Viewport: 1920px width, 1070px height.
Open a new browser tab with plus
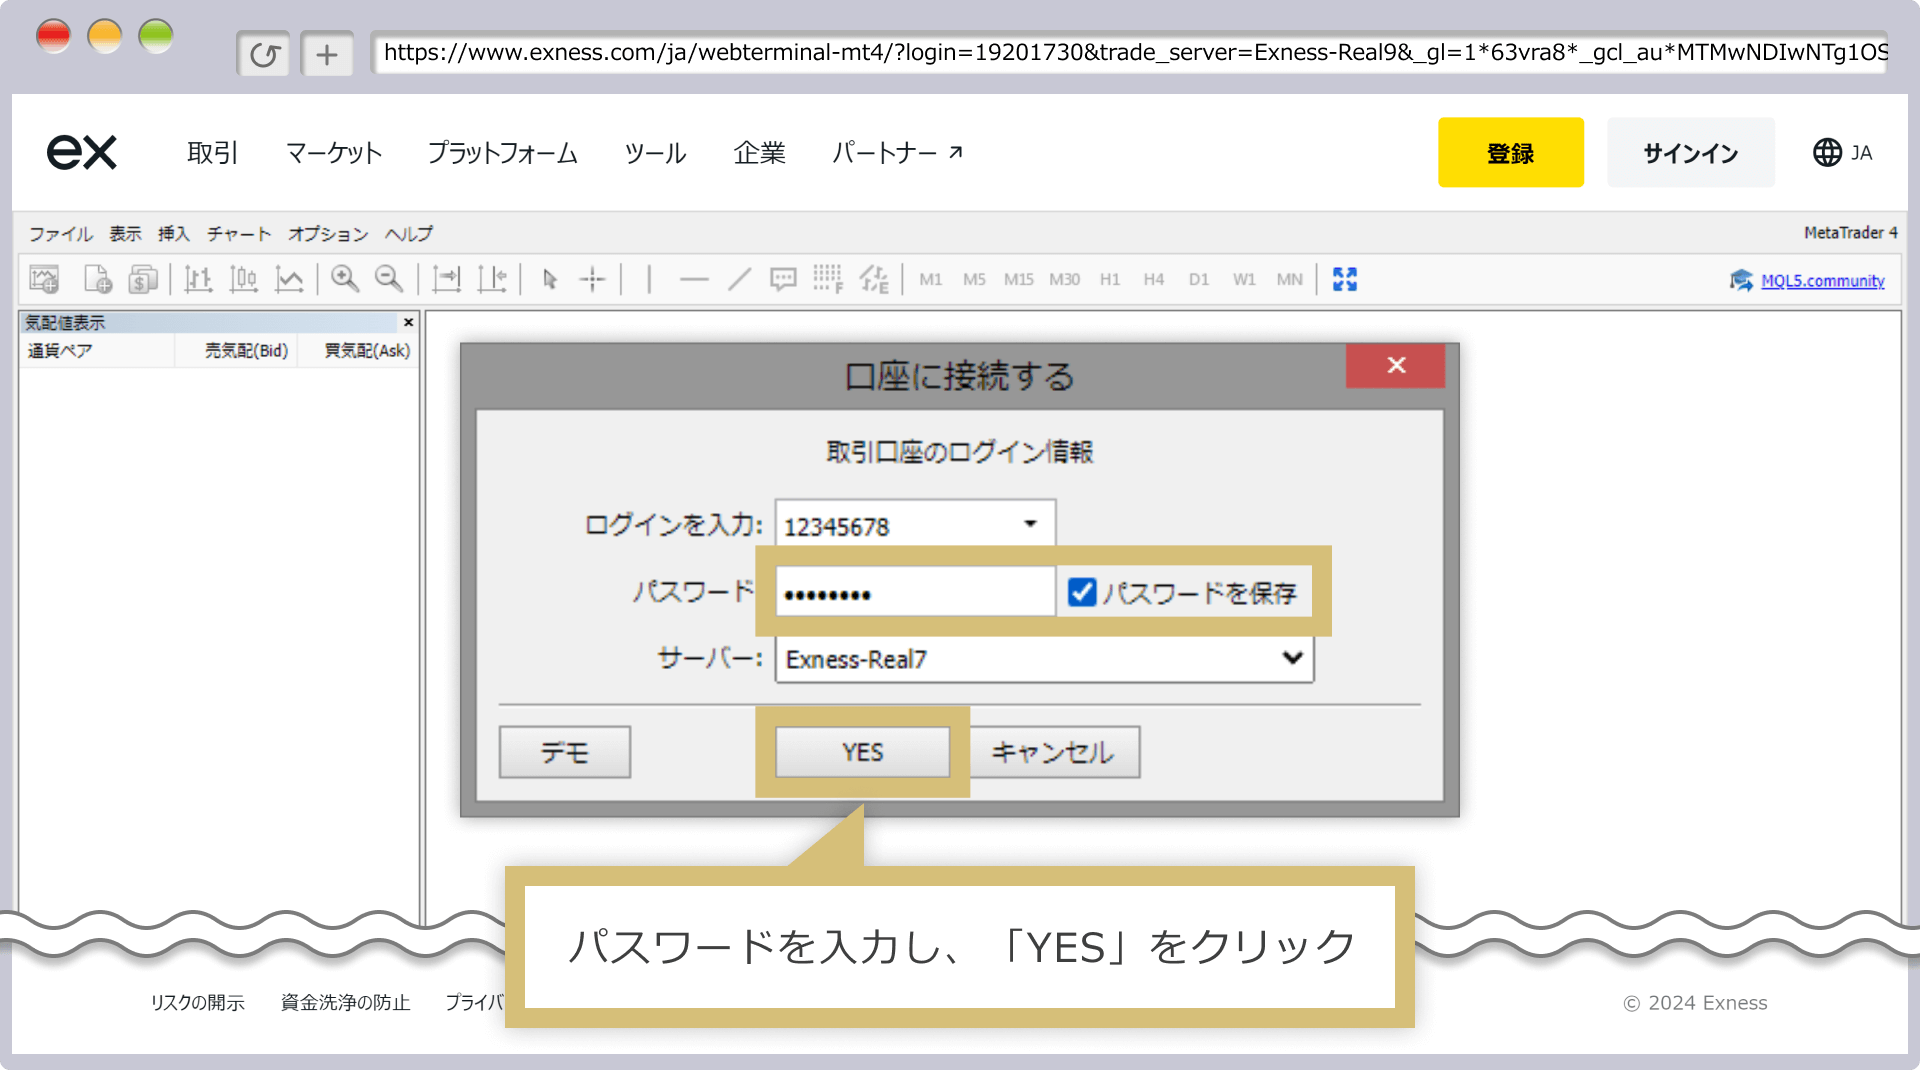327,54
